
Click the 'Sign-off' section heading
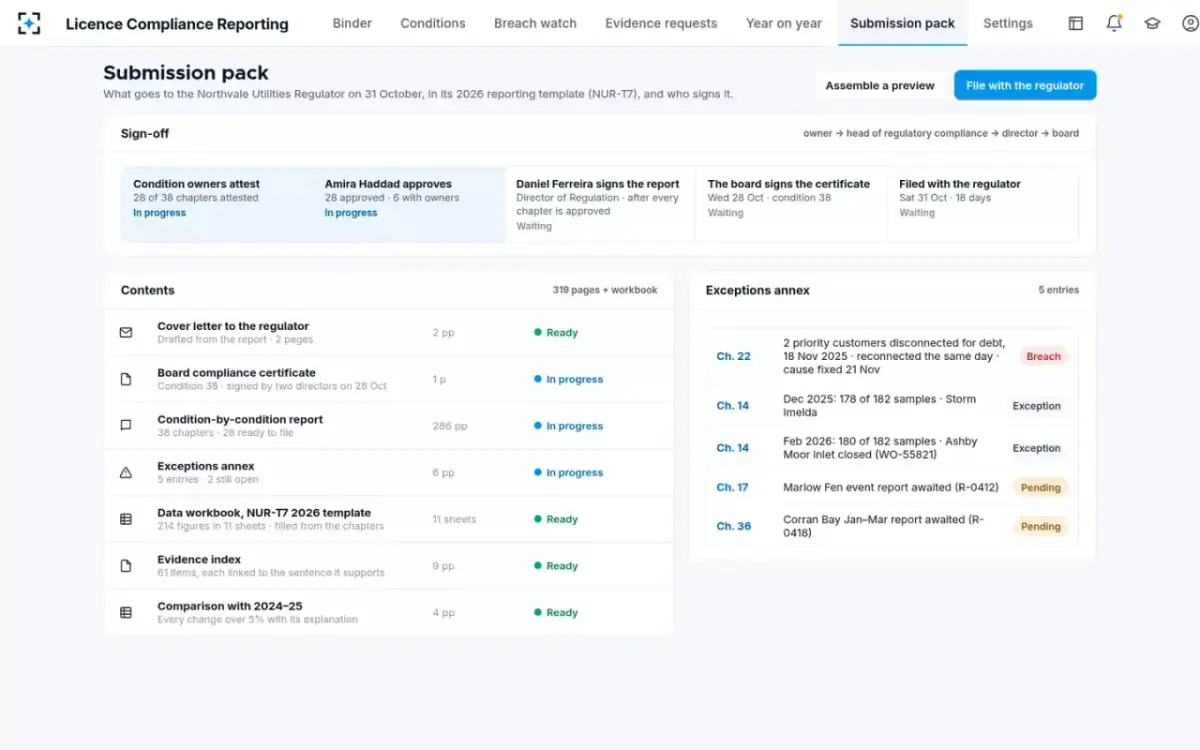[x=145, y=133]
